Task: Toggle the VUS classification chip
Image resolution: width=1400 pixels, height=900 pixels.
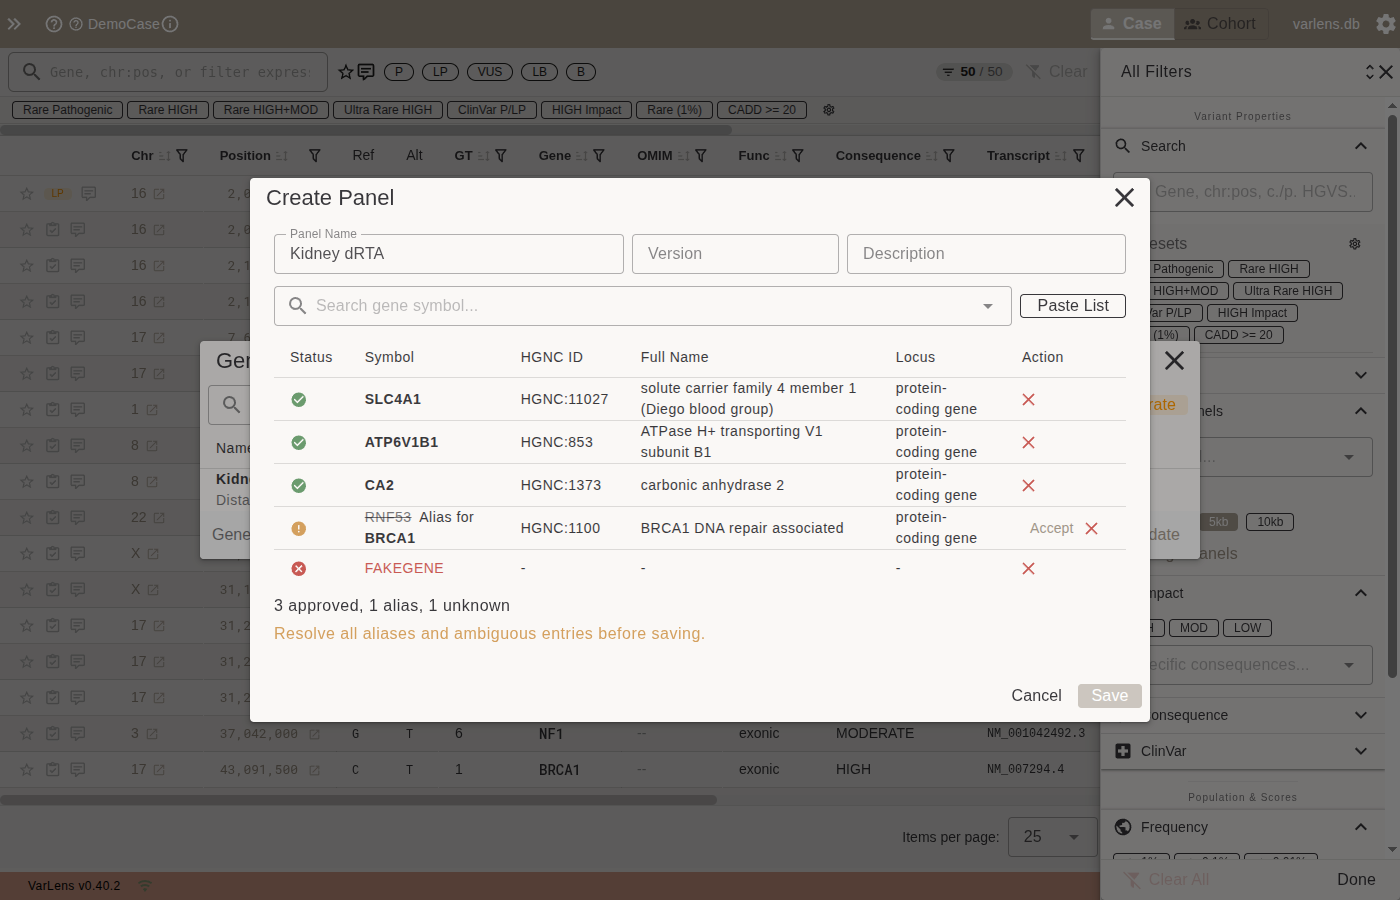Action: (489, 71)
